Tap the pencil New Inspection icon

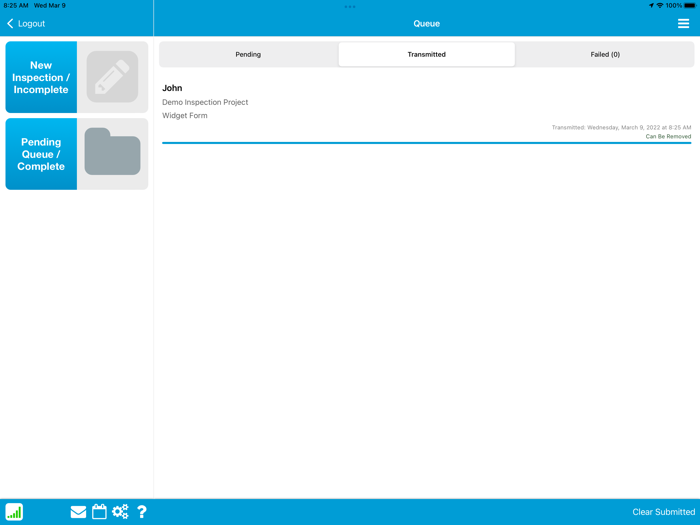[112, 77]
